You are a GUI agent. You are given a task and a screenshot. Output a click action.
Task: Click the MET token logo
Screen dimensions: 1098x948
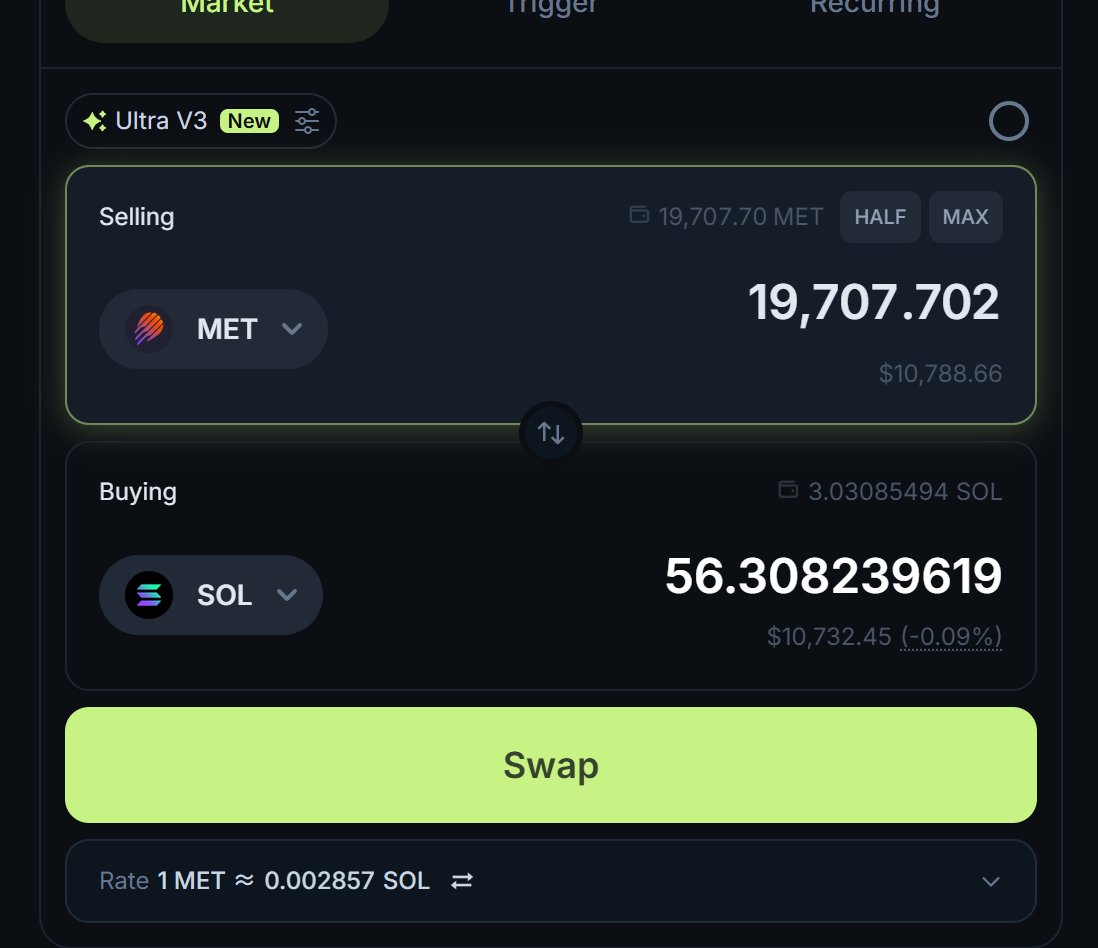149,329
